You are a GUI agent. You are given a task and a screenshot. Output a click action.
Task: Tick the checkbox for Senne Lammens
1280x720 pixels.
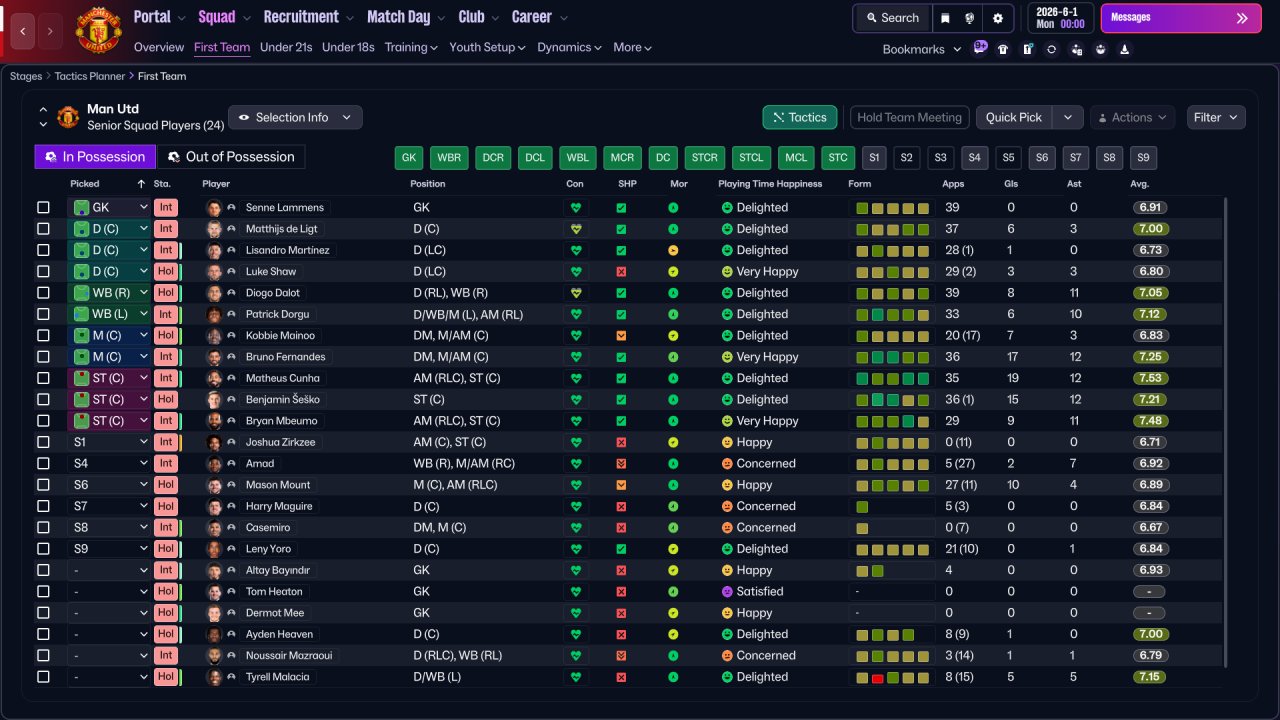[x=43, y=208]
